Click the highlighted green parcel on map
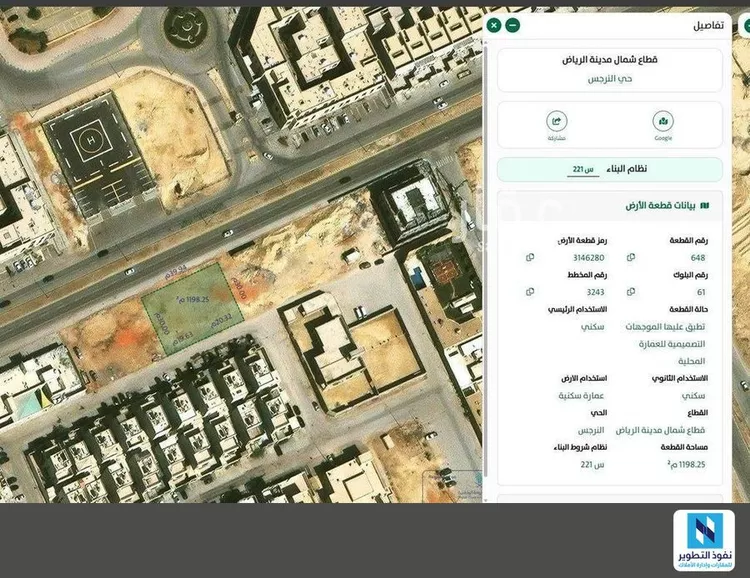The height and width of the screenshot is (578, 750). [x=193, y=309]
